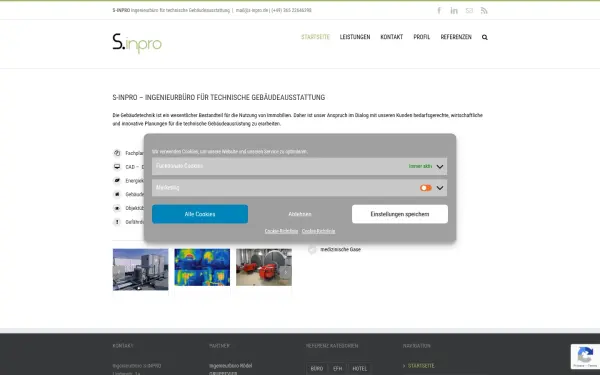The height and width of the screenshot is (375, 600).
Task: Show previous image in the carousel
Action: point(119,272)
